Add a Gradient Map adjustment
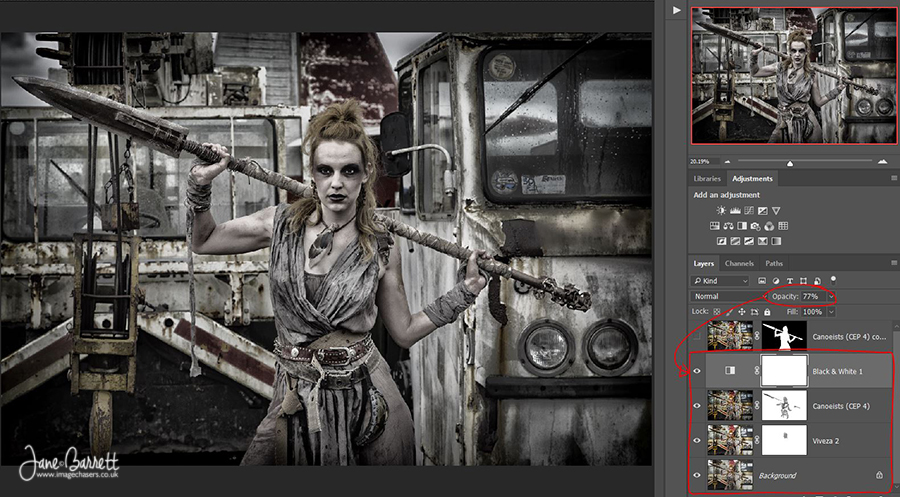Viewport: 900px width, 497px height. pos(776,241)
